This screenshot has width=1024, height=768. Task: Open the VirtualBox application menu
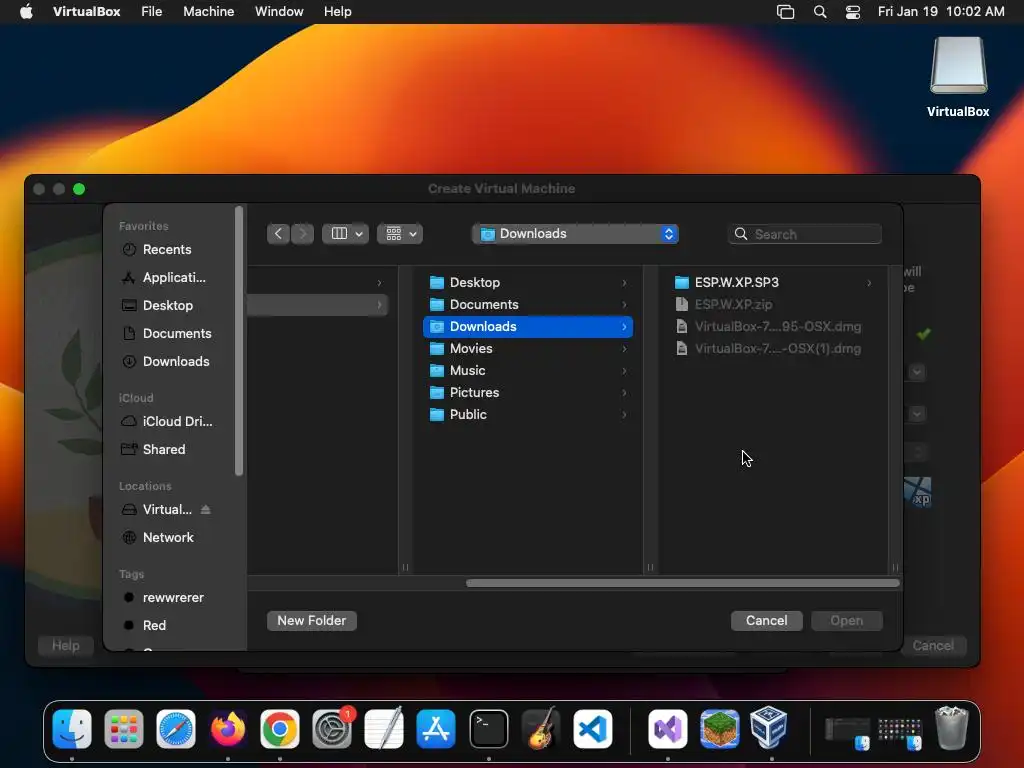(x=86, y=12)
